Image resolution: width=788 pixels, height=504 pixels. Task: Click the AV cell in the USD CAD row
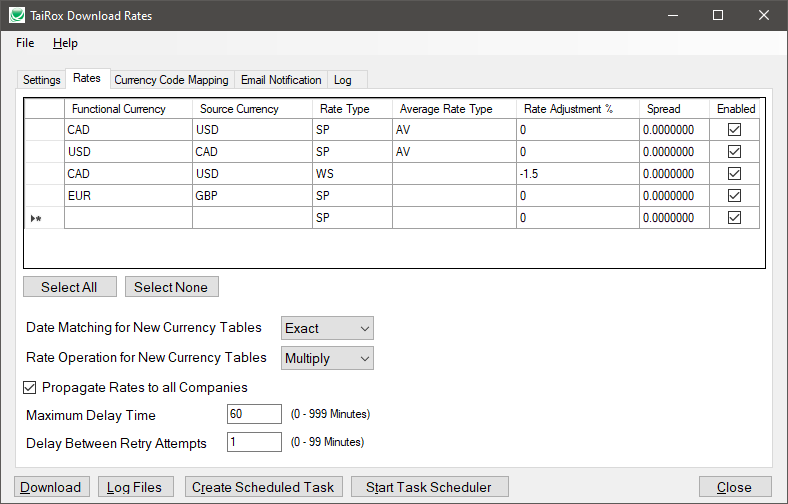click(454, 152)
